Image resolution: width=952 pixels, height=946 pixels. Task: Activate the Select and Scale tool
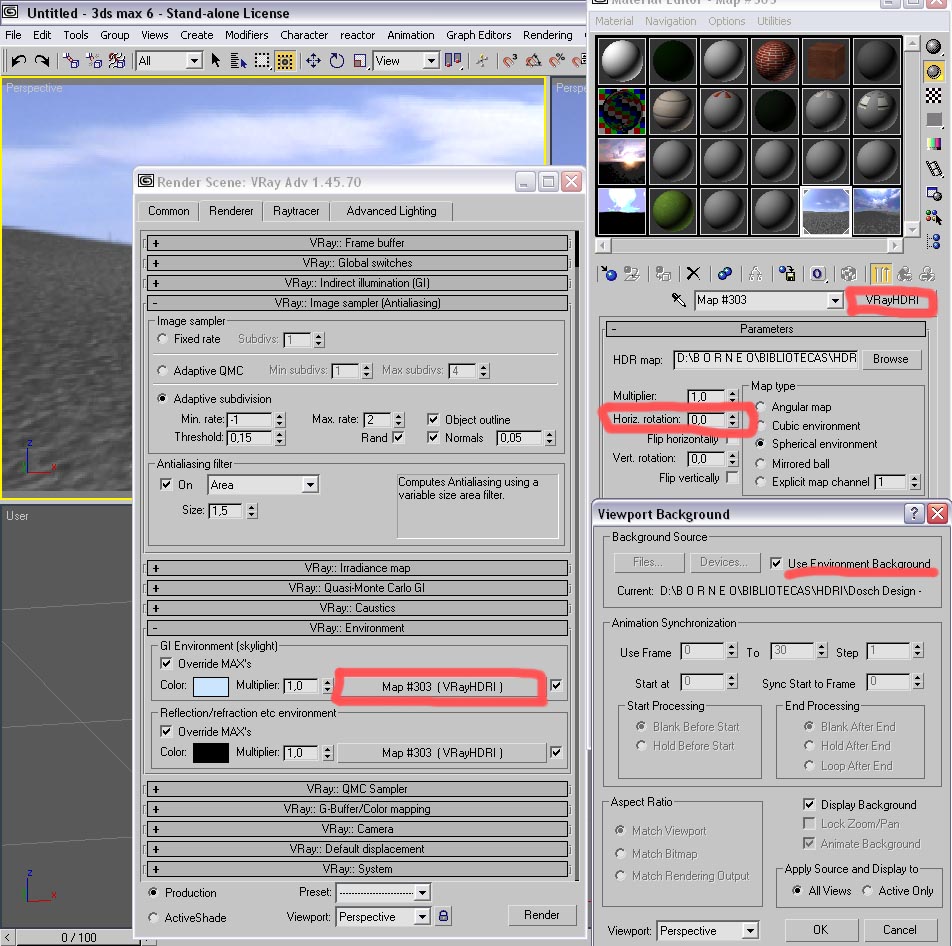tap(359, 61)
